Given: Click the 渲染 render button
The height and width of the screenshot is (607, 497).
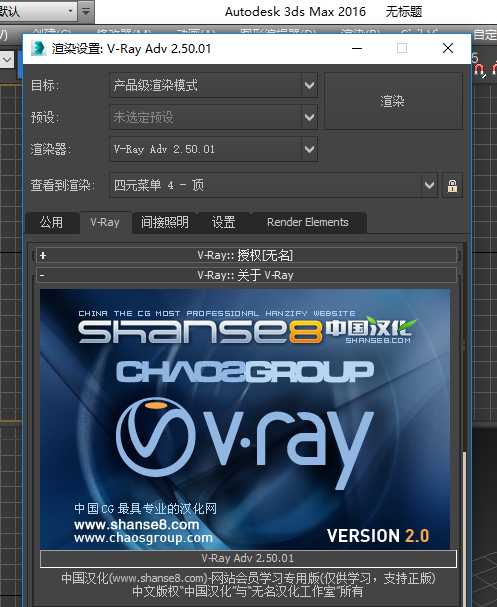Looking at the screenshot, I should click(393, 101).
